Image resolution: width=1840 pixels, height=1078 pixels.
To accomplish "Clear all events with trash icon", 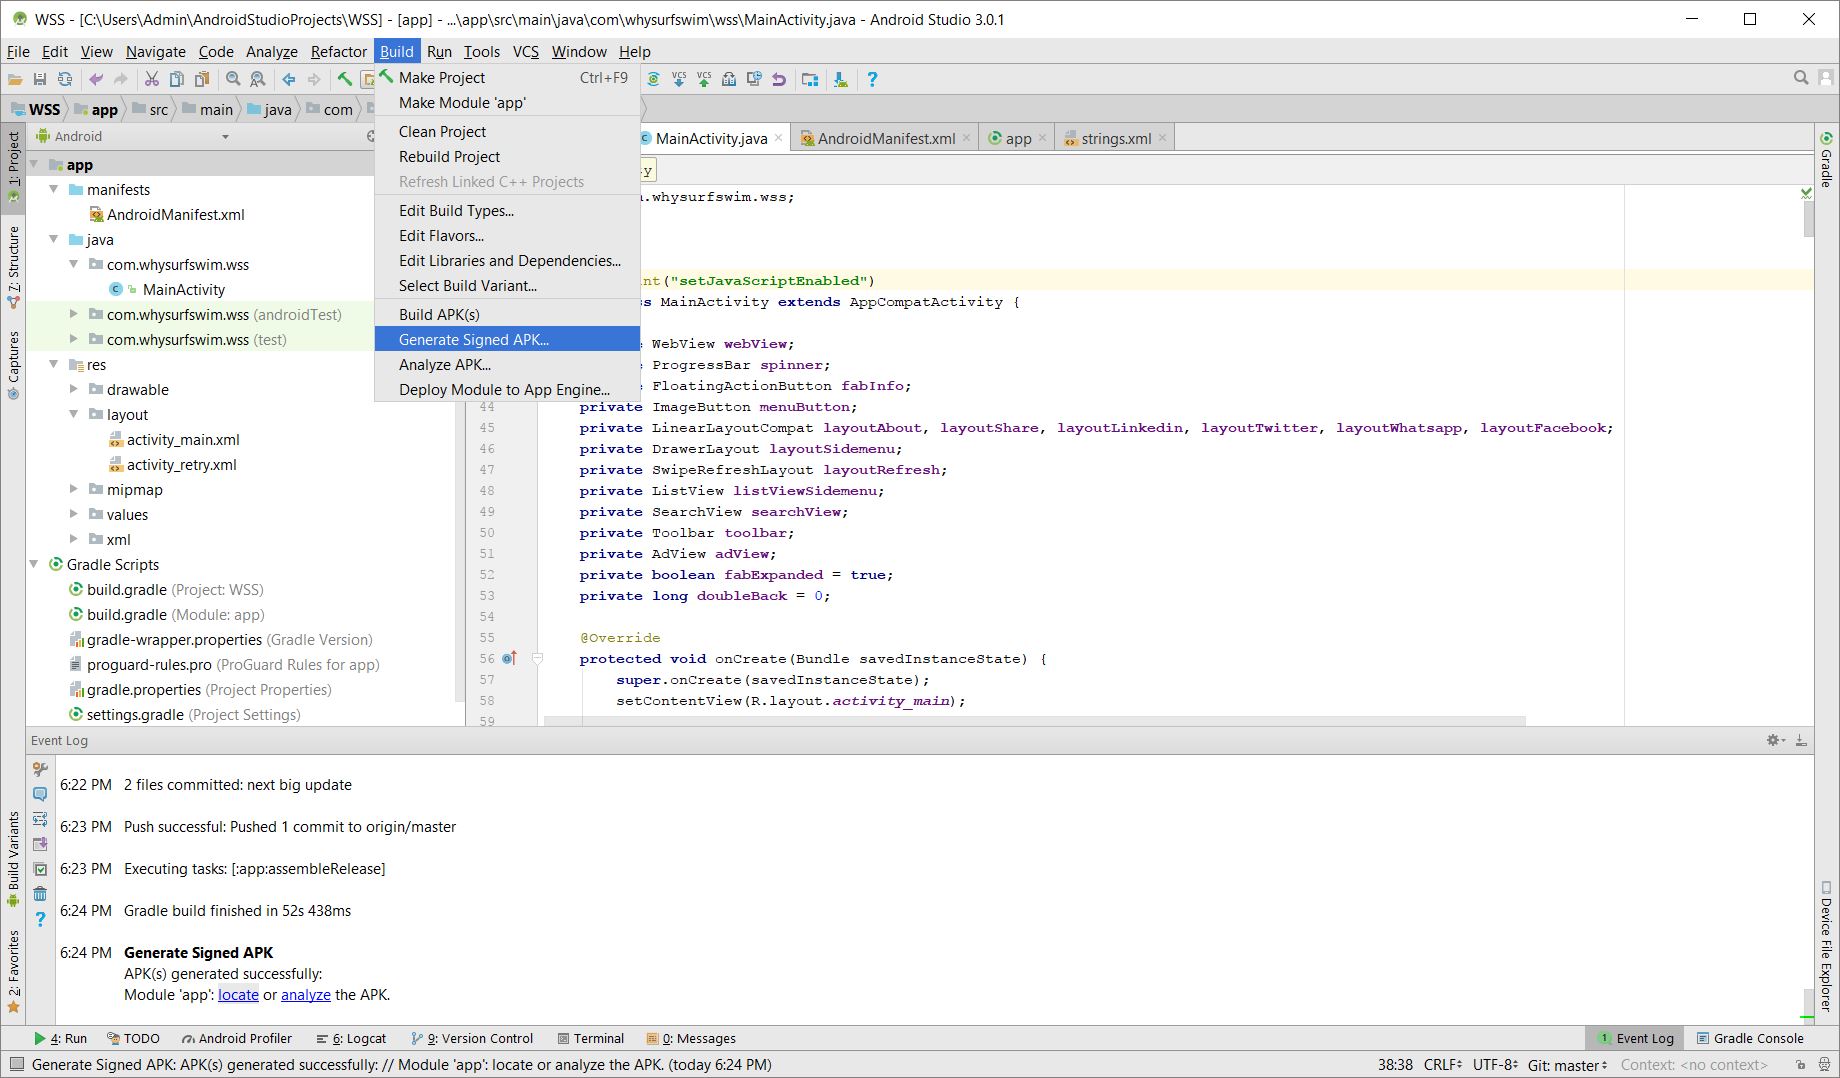I will click(x=40, y=894).
